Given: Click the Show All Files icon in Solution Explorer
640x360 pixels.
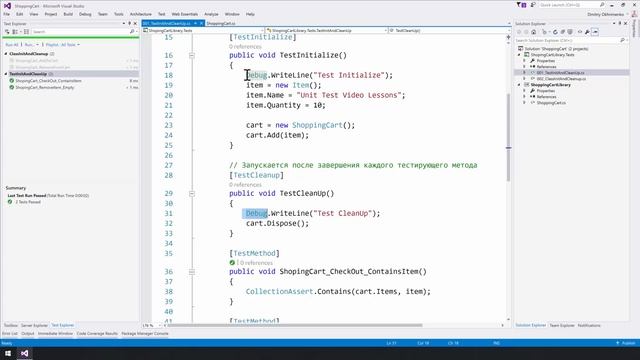Looking at the screenshot, I should [570, 32].
